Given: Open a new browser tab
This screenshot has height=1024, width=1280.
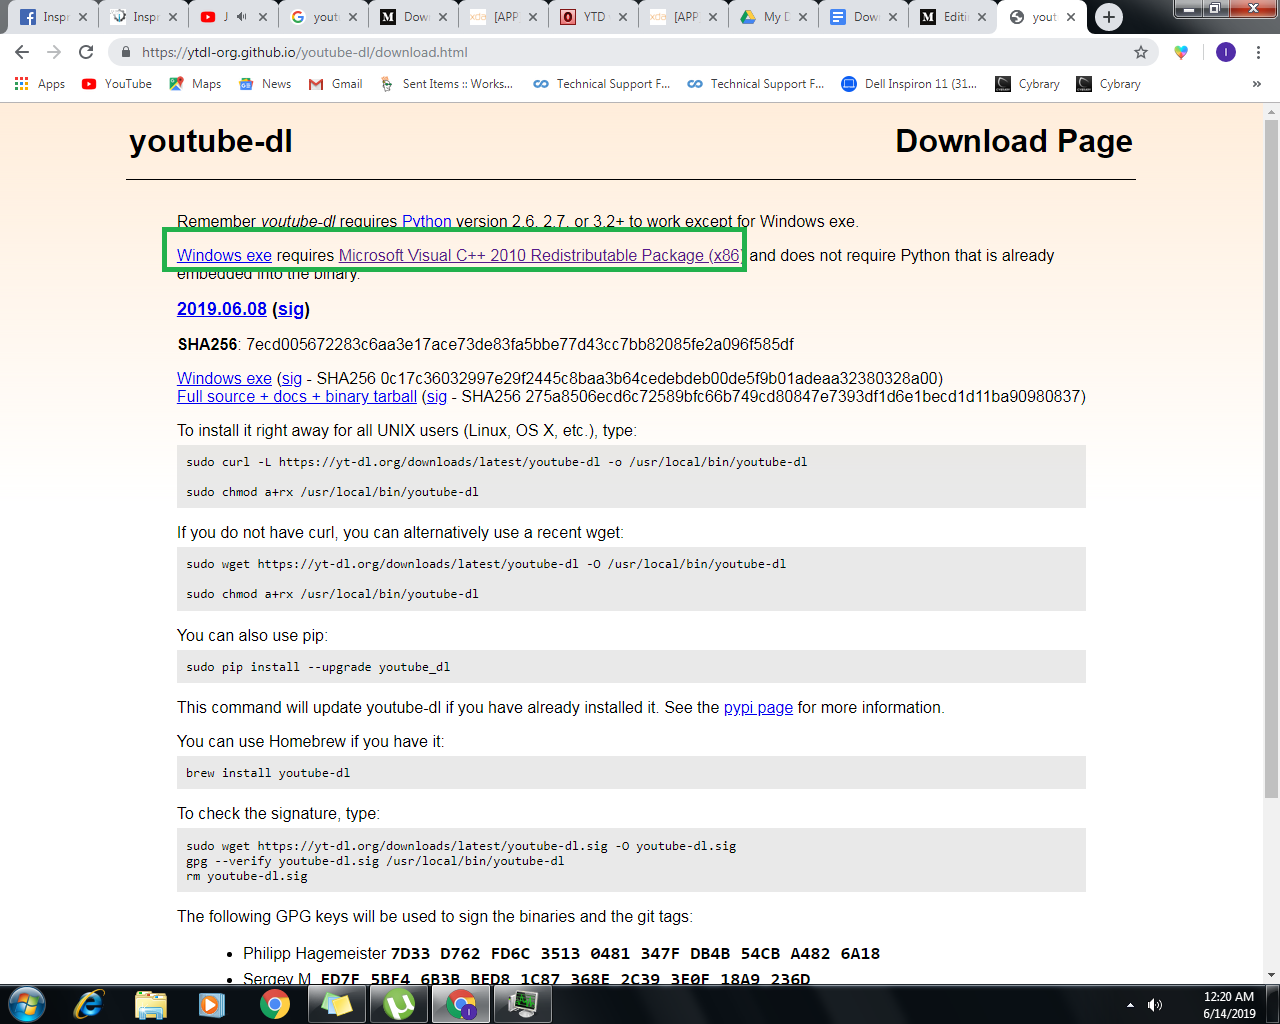Looking at the screenshot, I should 1108,17.
